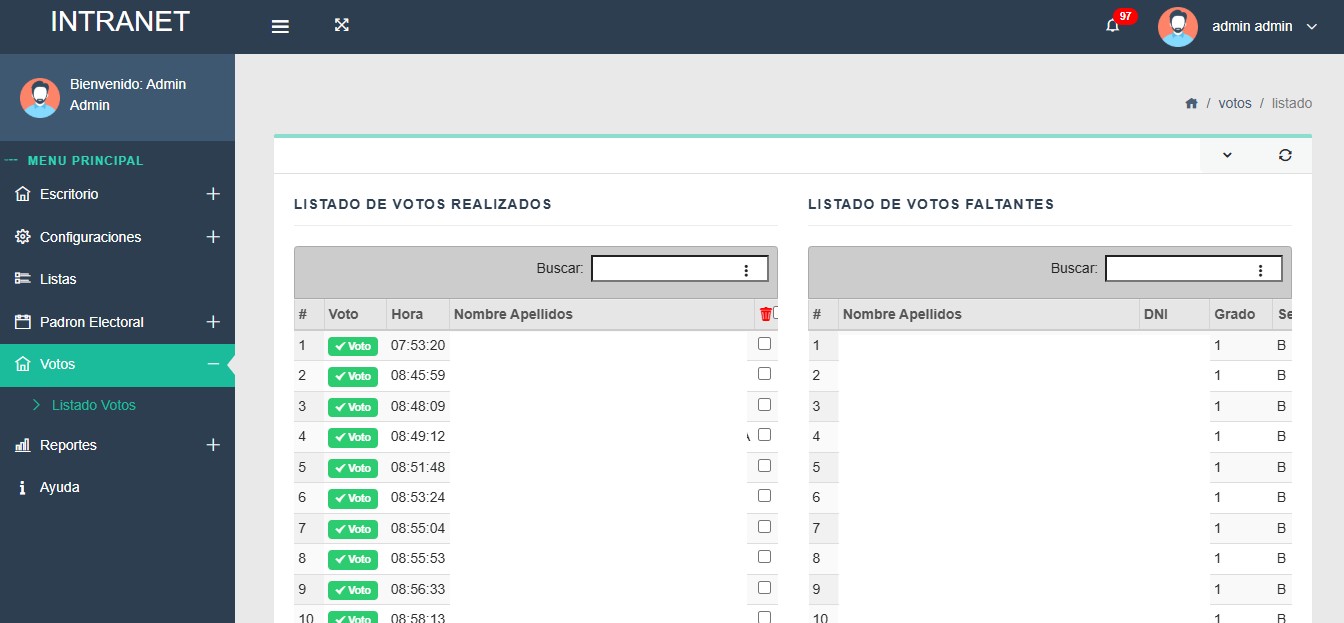The image size is (1344, 623).
Task: Click the green Voto badge in row 6
Action: (353, 498)
